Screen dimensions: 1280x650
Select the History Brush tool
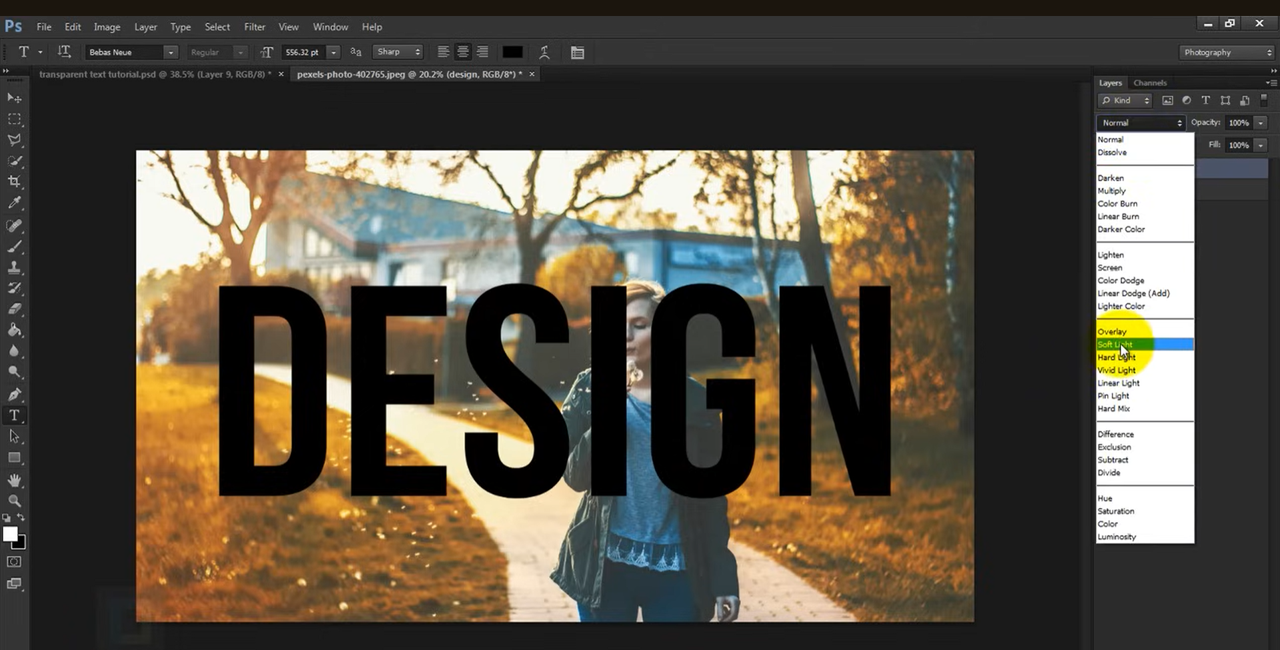click(x=14, y=289)
